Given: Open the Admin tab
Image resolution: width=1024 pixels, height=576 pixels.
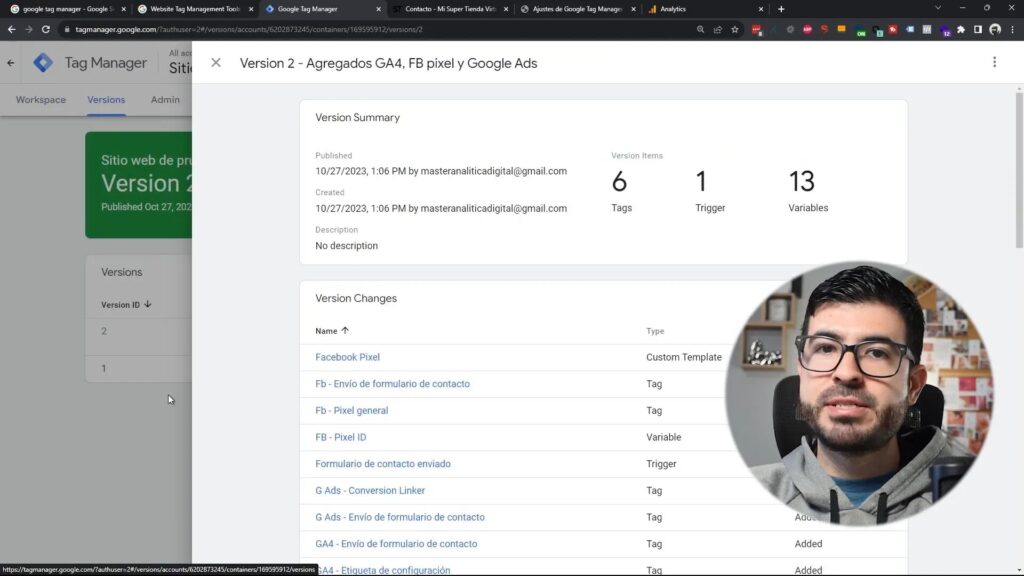Looking at the screenshot, I should [x=165, y=100].
